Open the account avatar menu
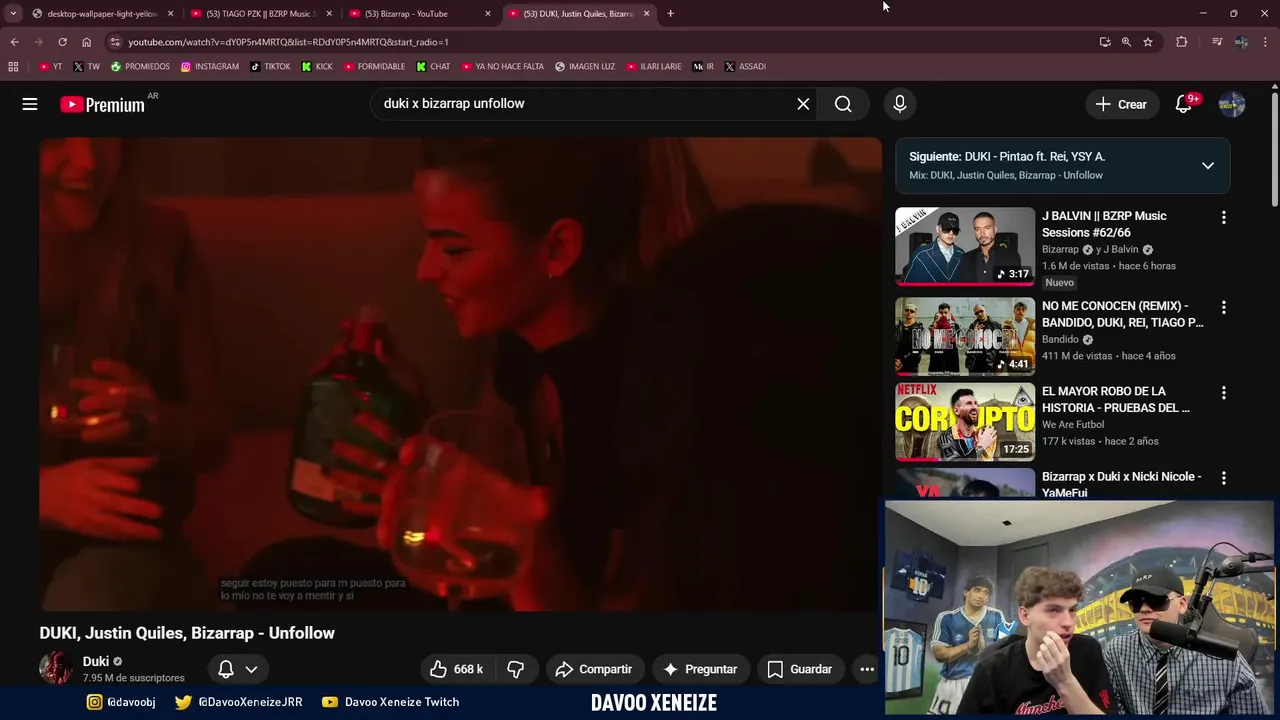Viewport: 1280px width, 720px height. [x=1232, y=104]
